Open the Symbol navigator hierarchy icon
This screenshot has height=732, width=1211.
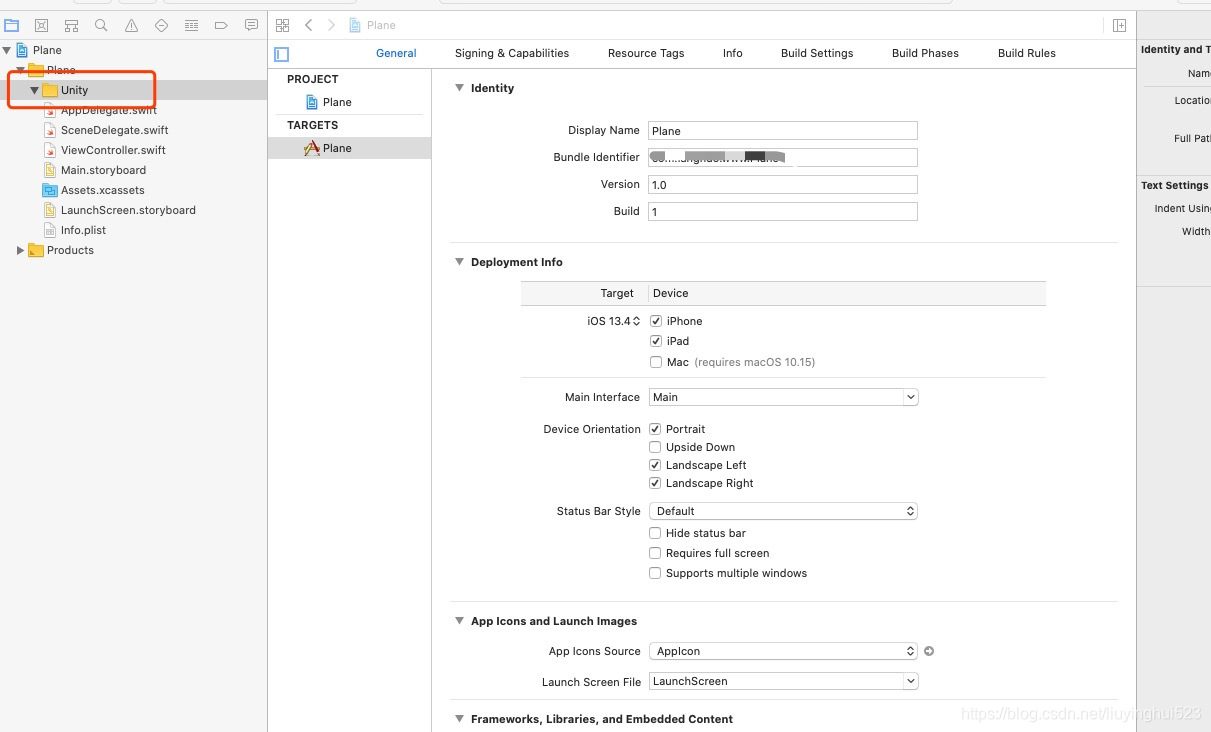pos(71,25)
